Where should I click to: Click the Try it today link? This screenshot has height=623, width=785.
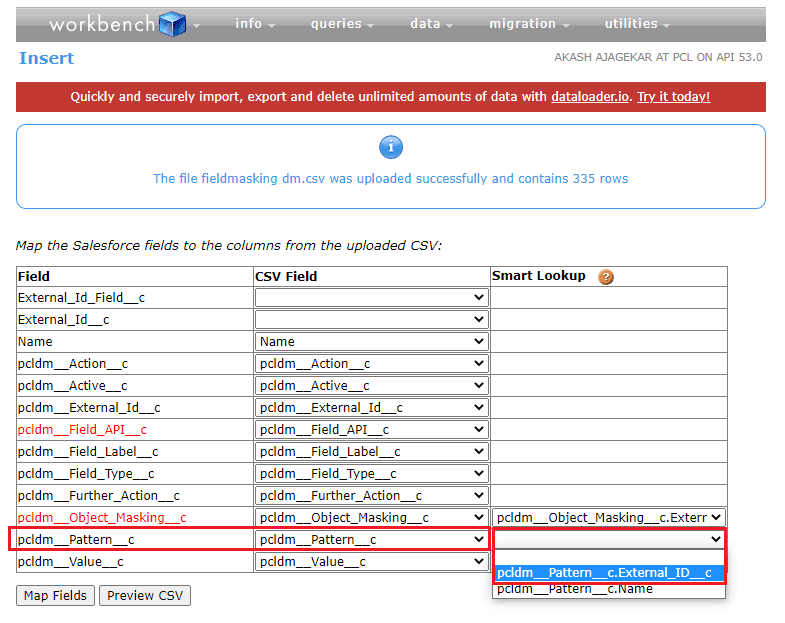coord(674,97)
